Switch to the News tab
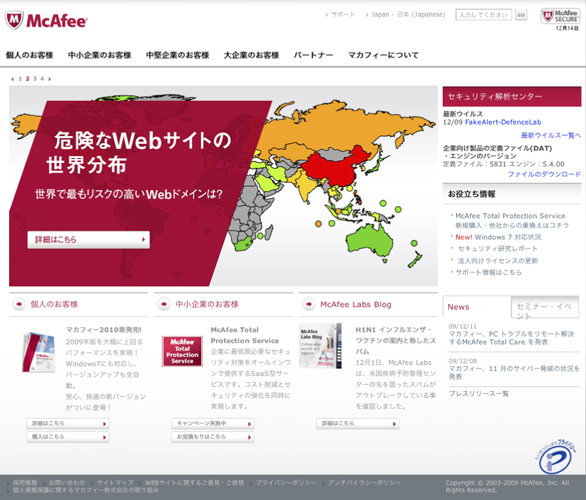586x500 pixels. (459, 307)
